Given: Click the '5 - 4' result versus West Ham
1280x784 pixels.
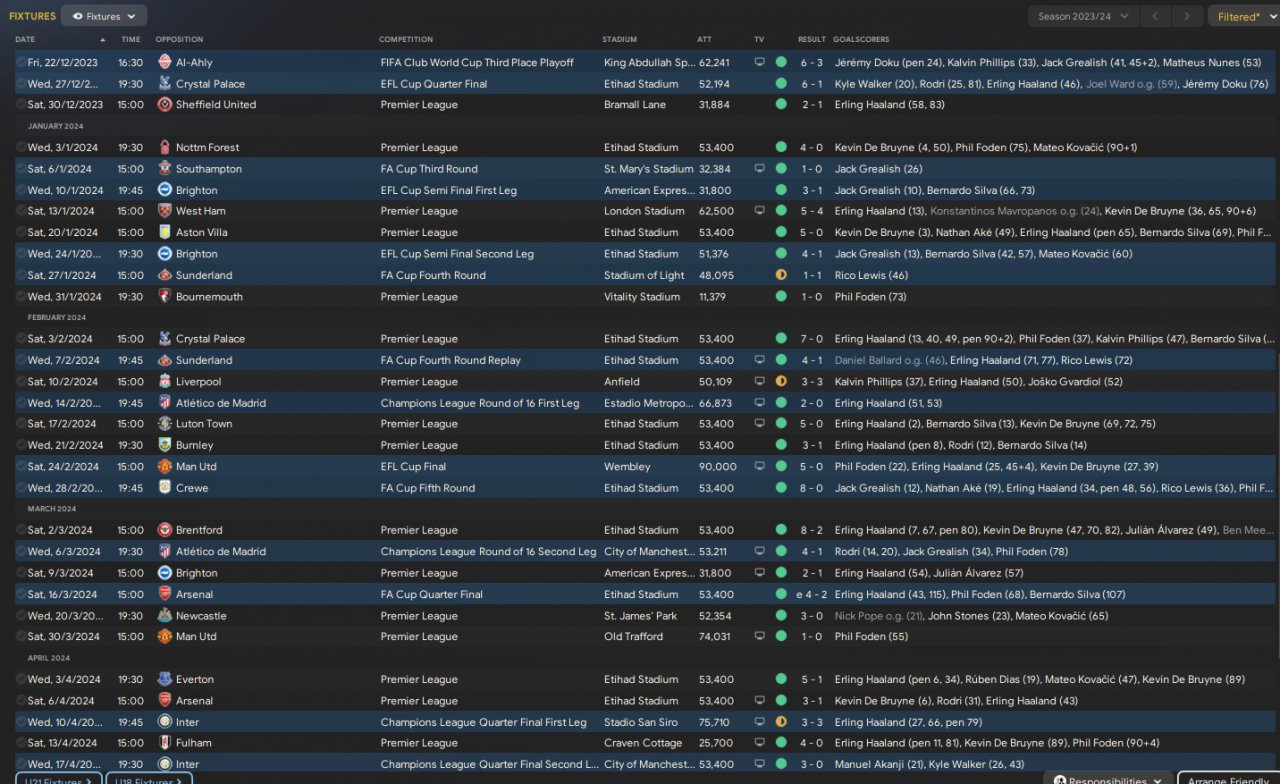Looking at the screenshot, I should coord(812,211).
